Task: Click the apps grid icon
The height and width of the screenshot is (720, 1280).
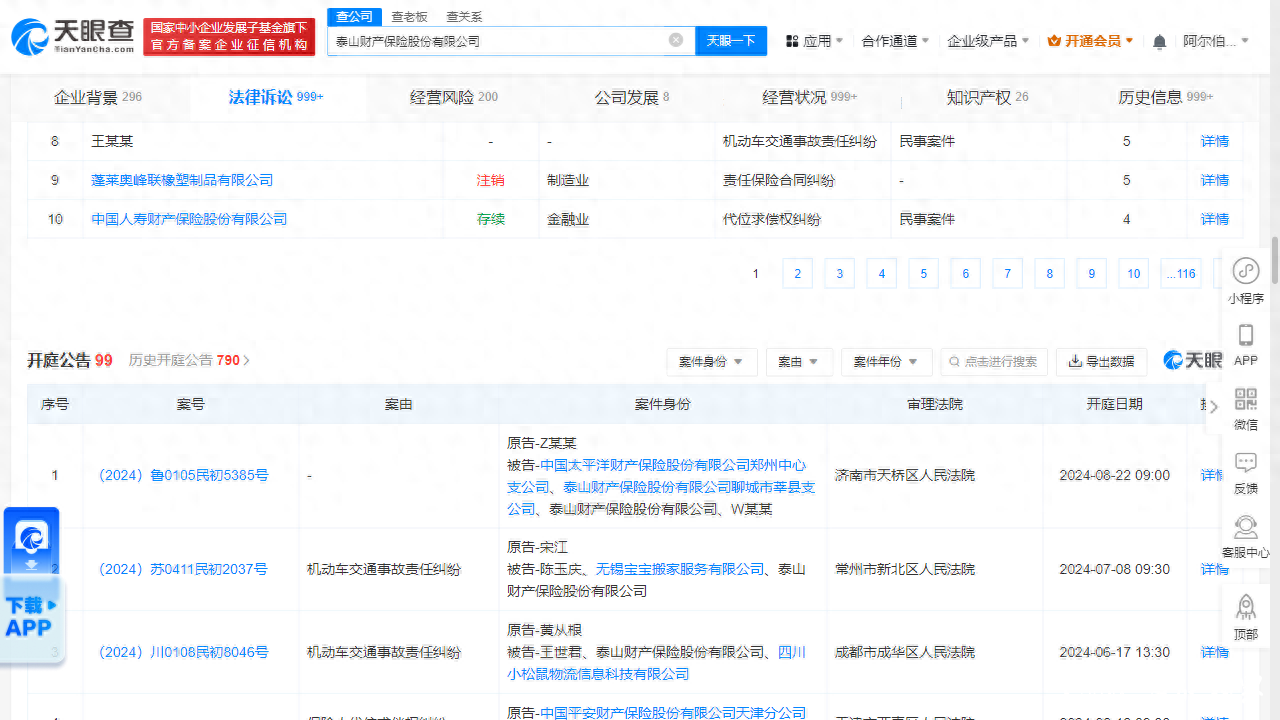Action: (792, 41)
